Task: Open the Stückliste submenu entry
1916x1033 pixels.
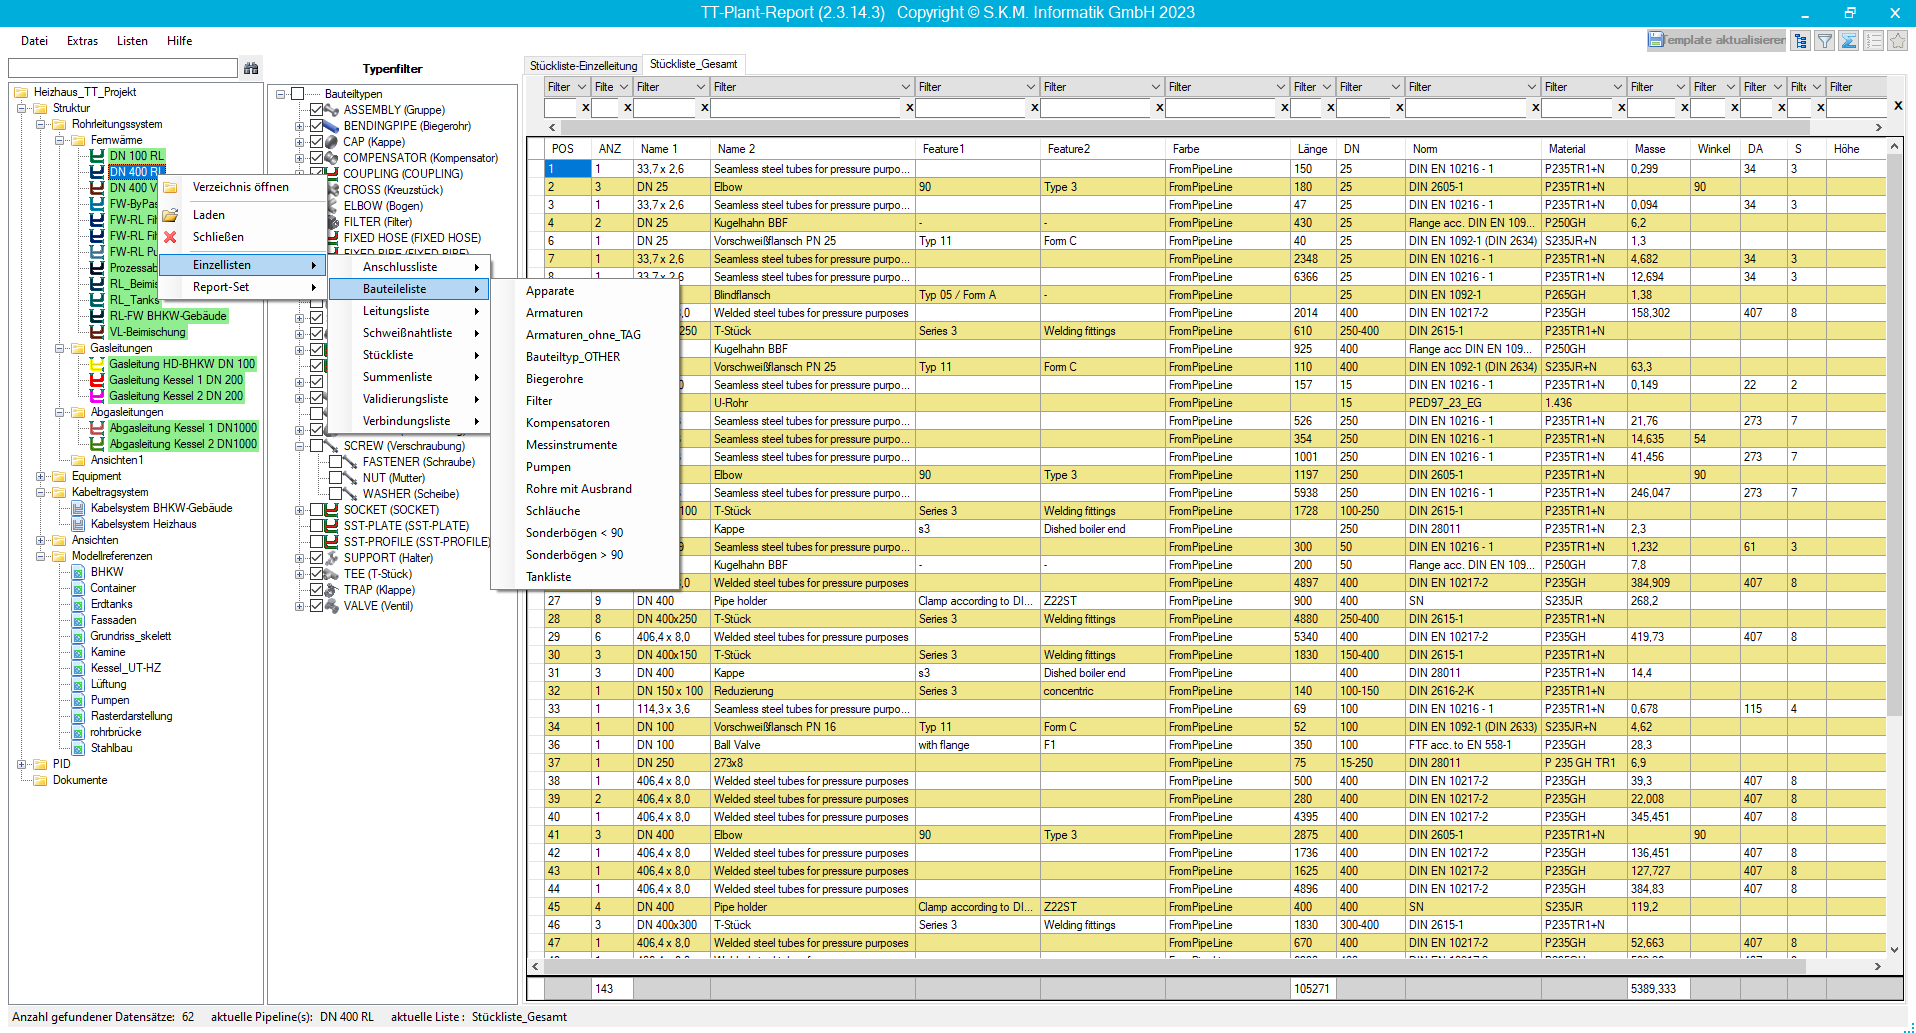Action: 410,355
